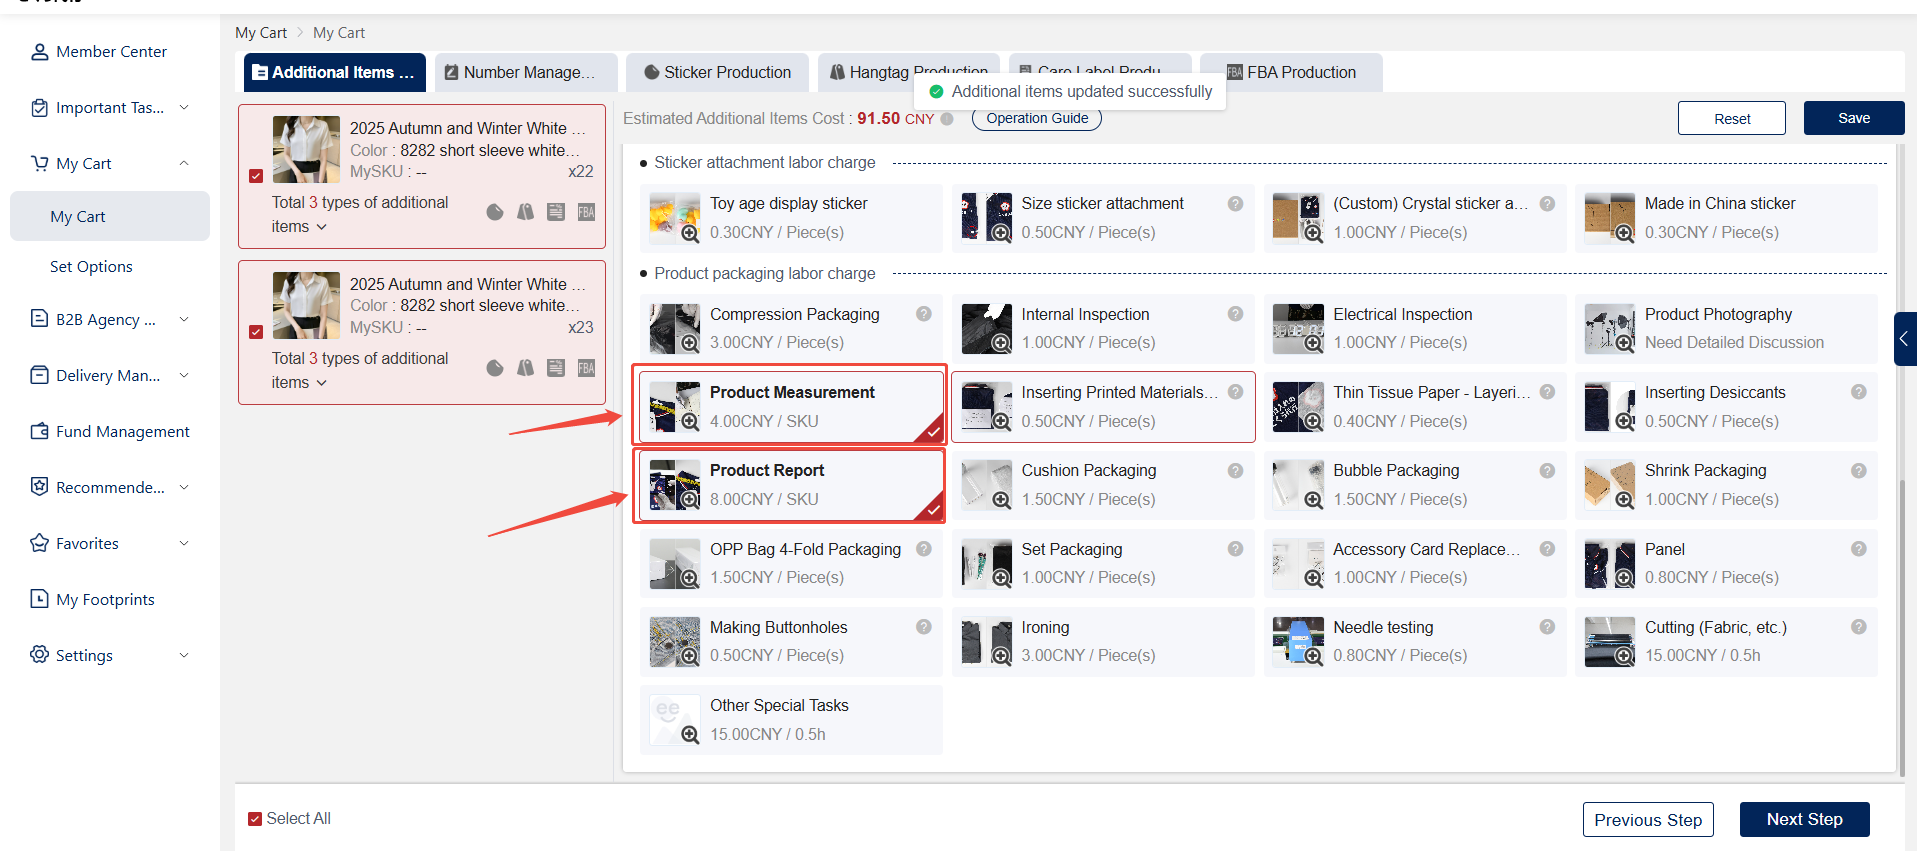Open the right-edge collapse panel handle

(1905, 339)
